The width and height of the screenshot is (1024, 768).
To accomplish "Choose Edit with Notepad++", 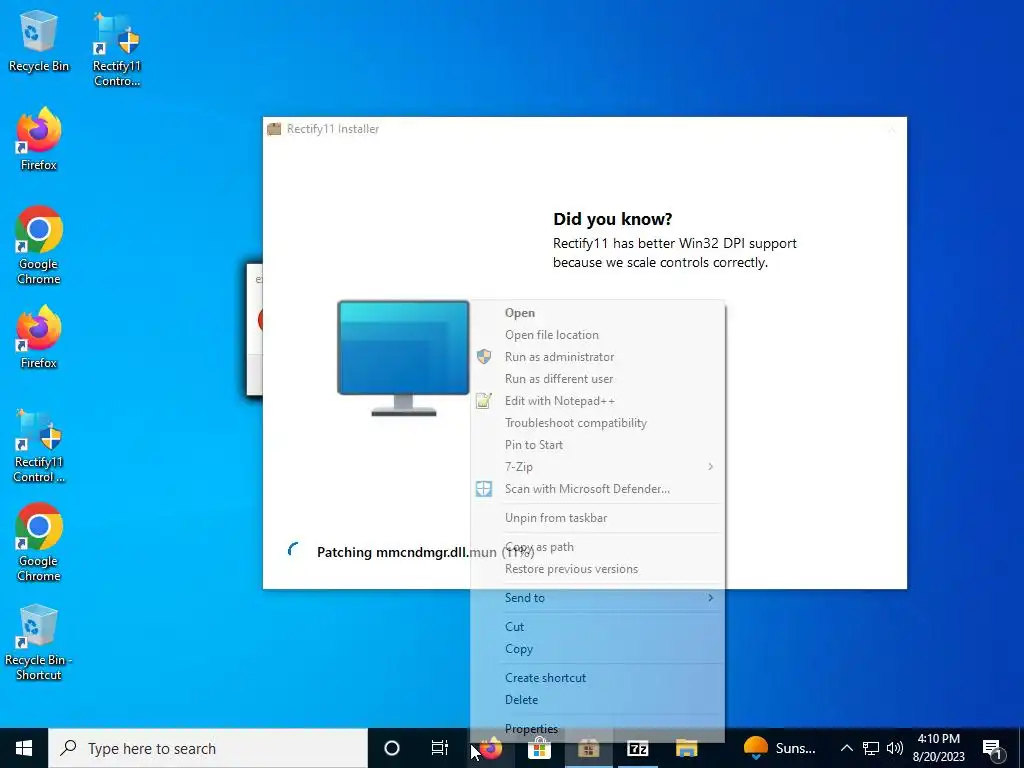I will coord(598,401).
